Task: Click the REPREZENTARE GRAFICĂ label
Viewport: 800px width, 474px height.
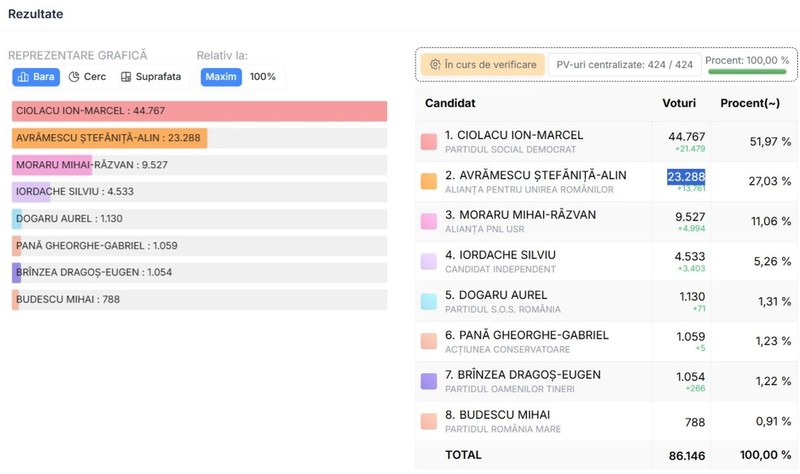Action: click(x=78, y=55)
